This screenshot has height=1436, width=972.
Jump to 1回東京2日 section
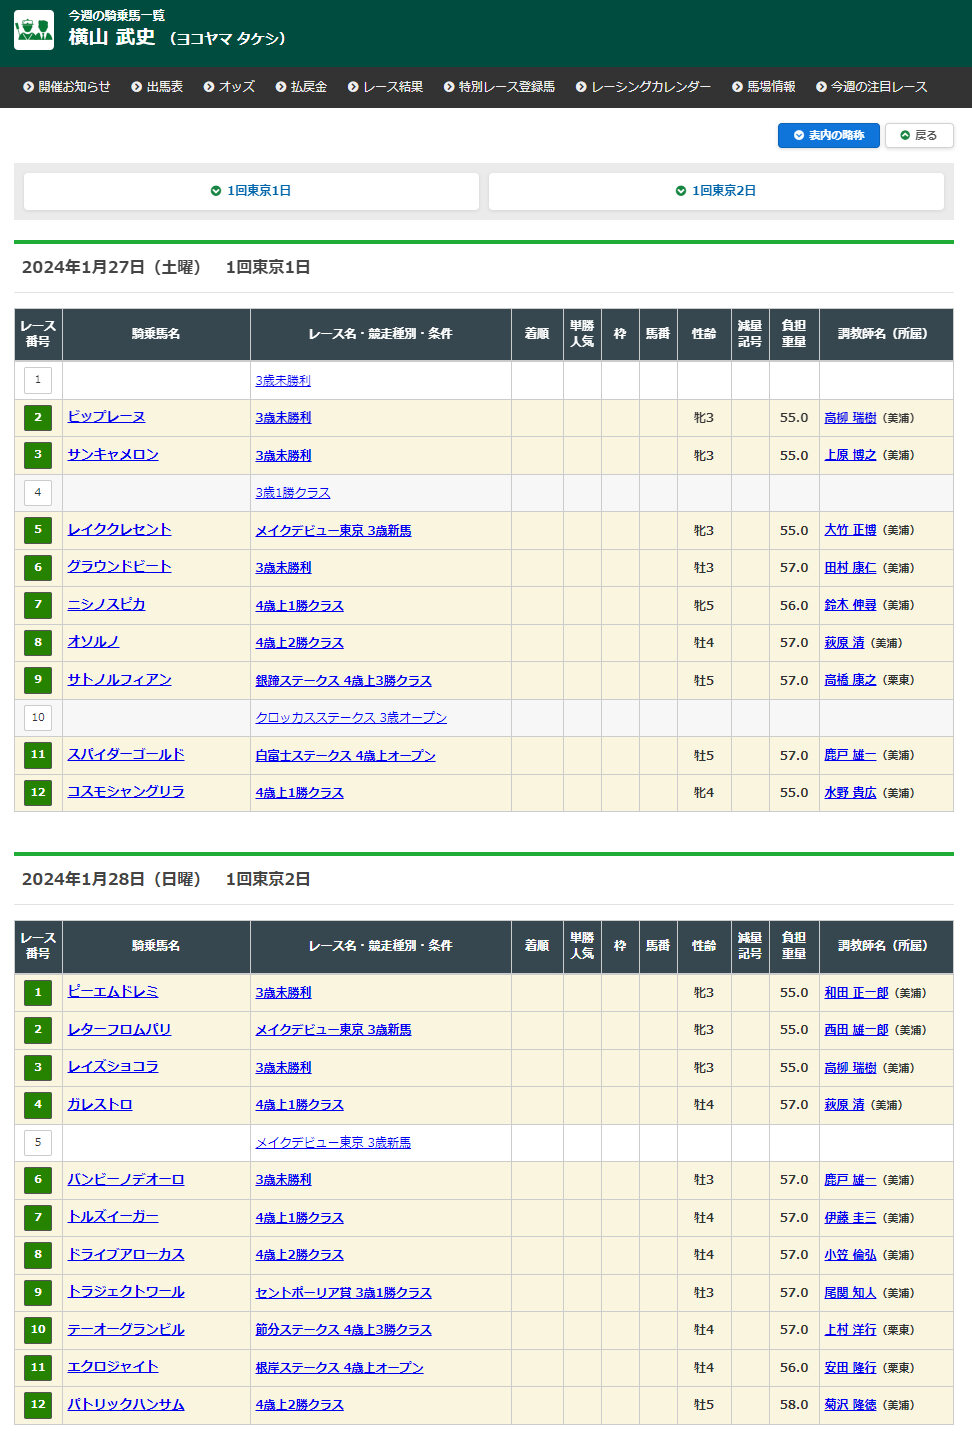tap(716, 191)
